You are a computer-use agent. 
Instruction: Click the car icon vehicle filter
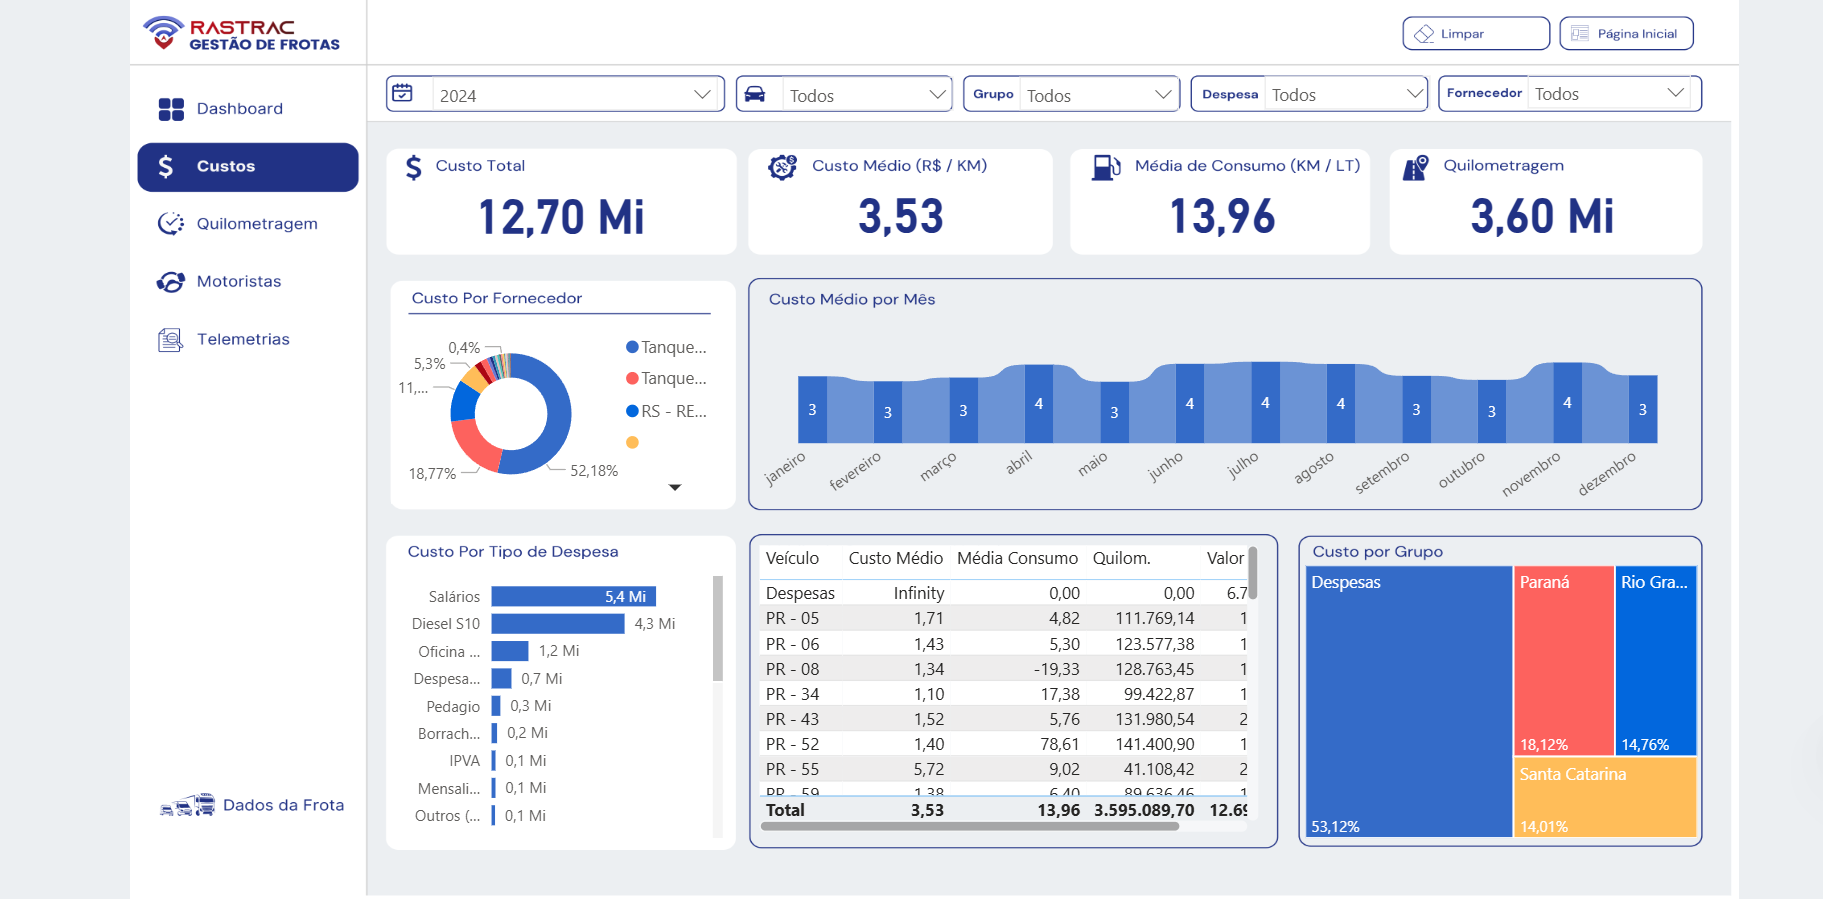pos(755,94)
